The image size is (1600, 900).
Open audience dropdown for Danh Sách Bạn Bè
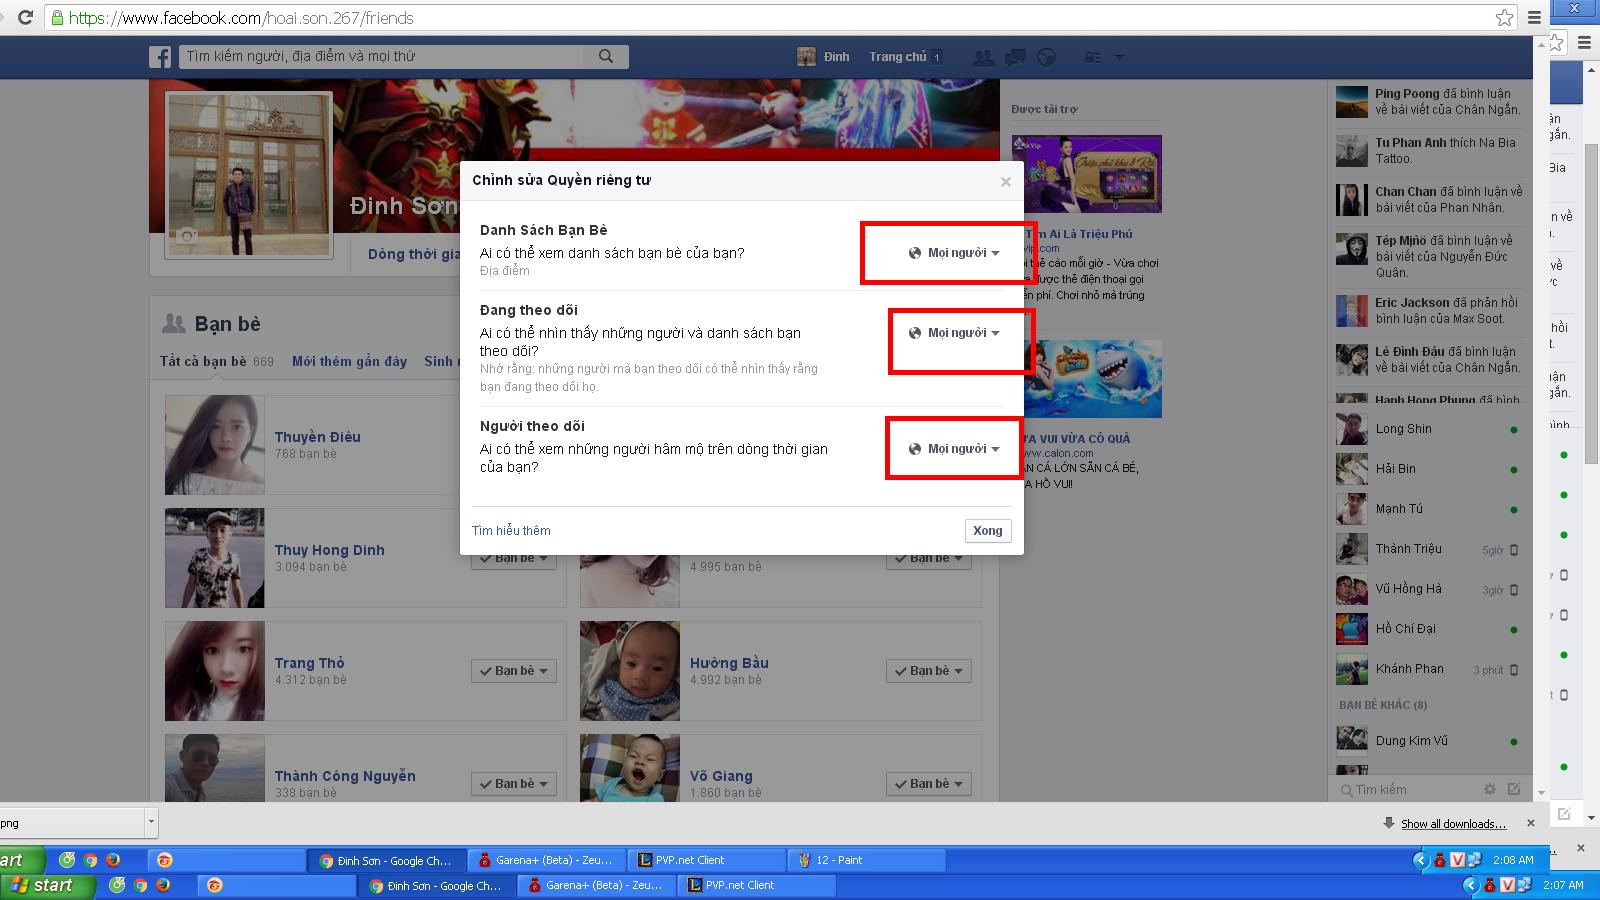pos(954,253)
